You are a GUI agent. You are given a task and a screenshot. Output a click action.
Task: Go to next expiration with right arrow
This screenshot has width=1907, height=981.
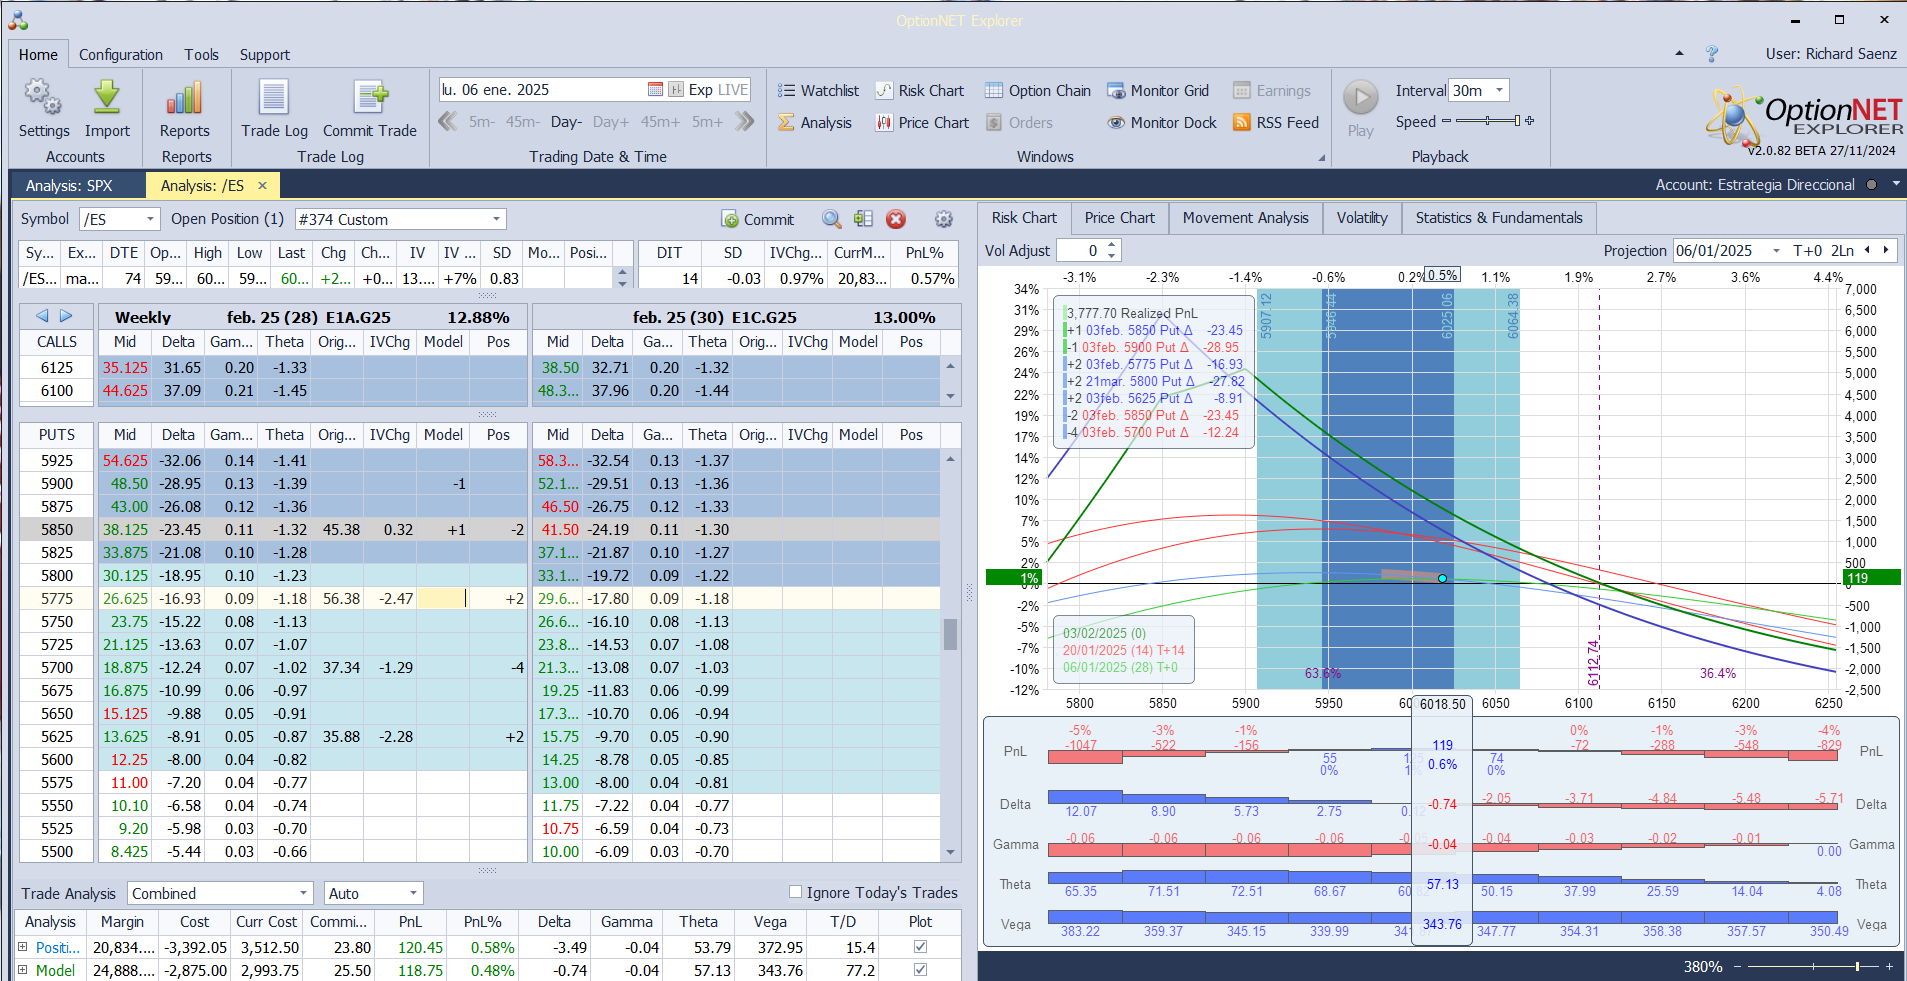click(66, 316)
